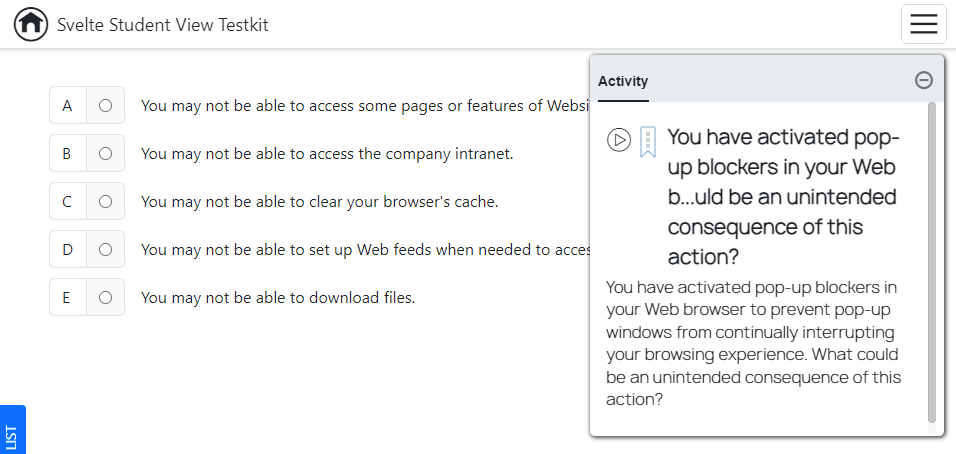
Task: Click the letter E option label
Action: point(68,297)
